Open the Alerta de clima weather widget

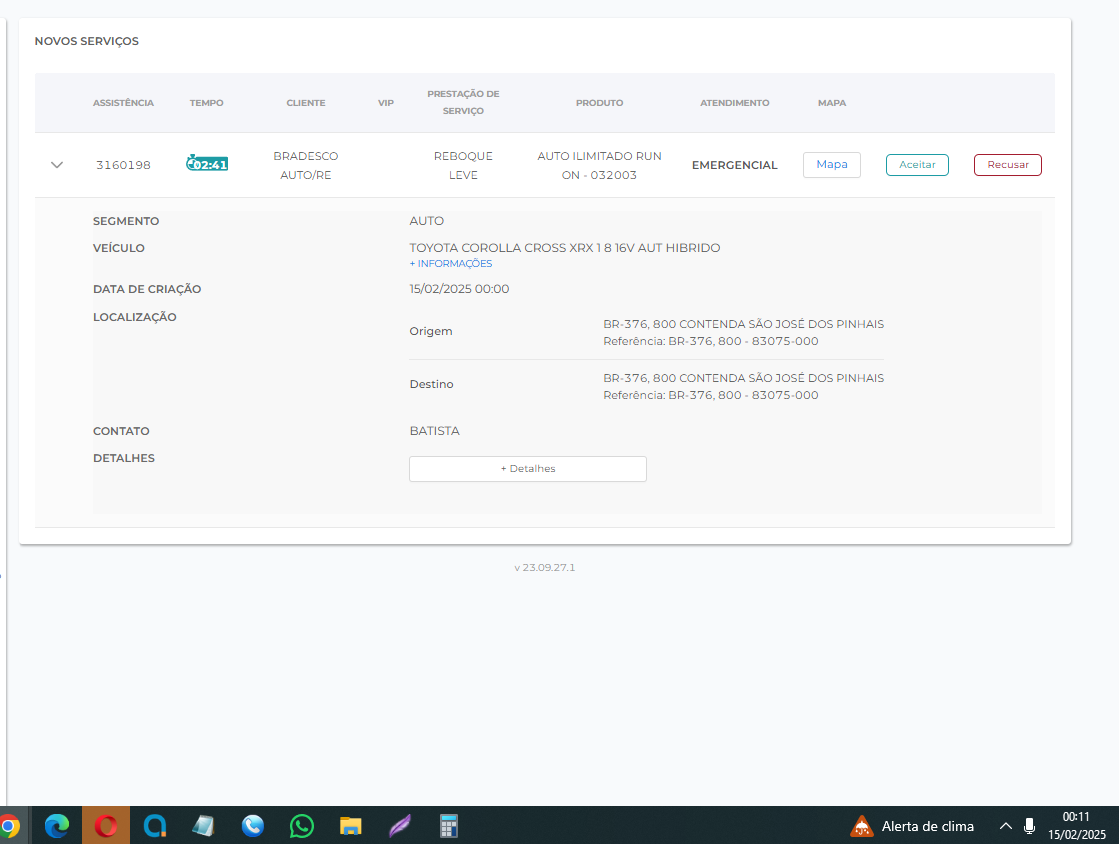pyautogui.click(x=912, y=826)
